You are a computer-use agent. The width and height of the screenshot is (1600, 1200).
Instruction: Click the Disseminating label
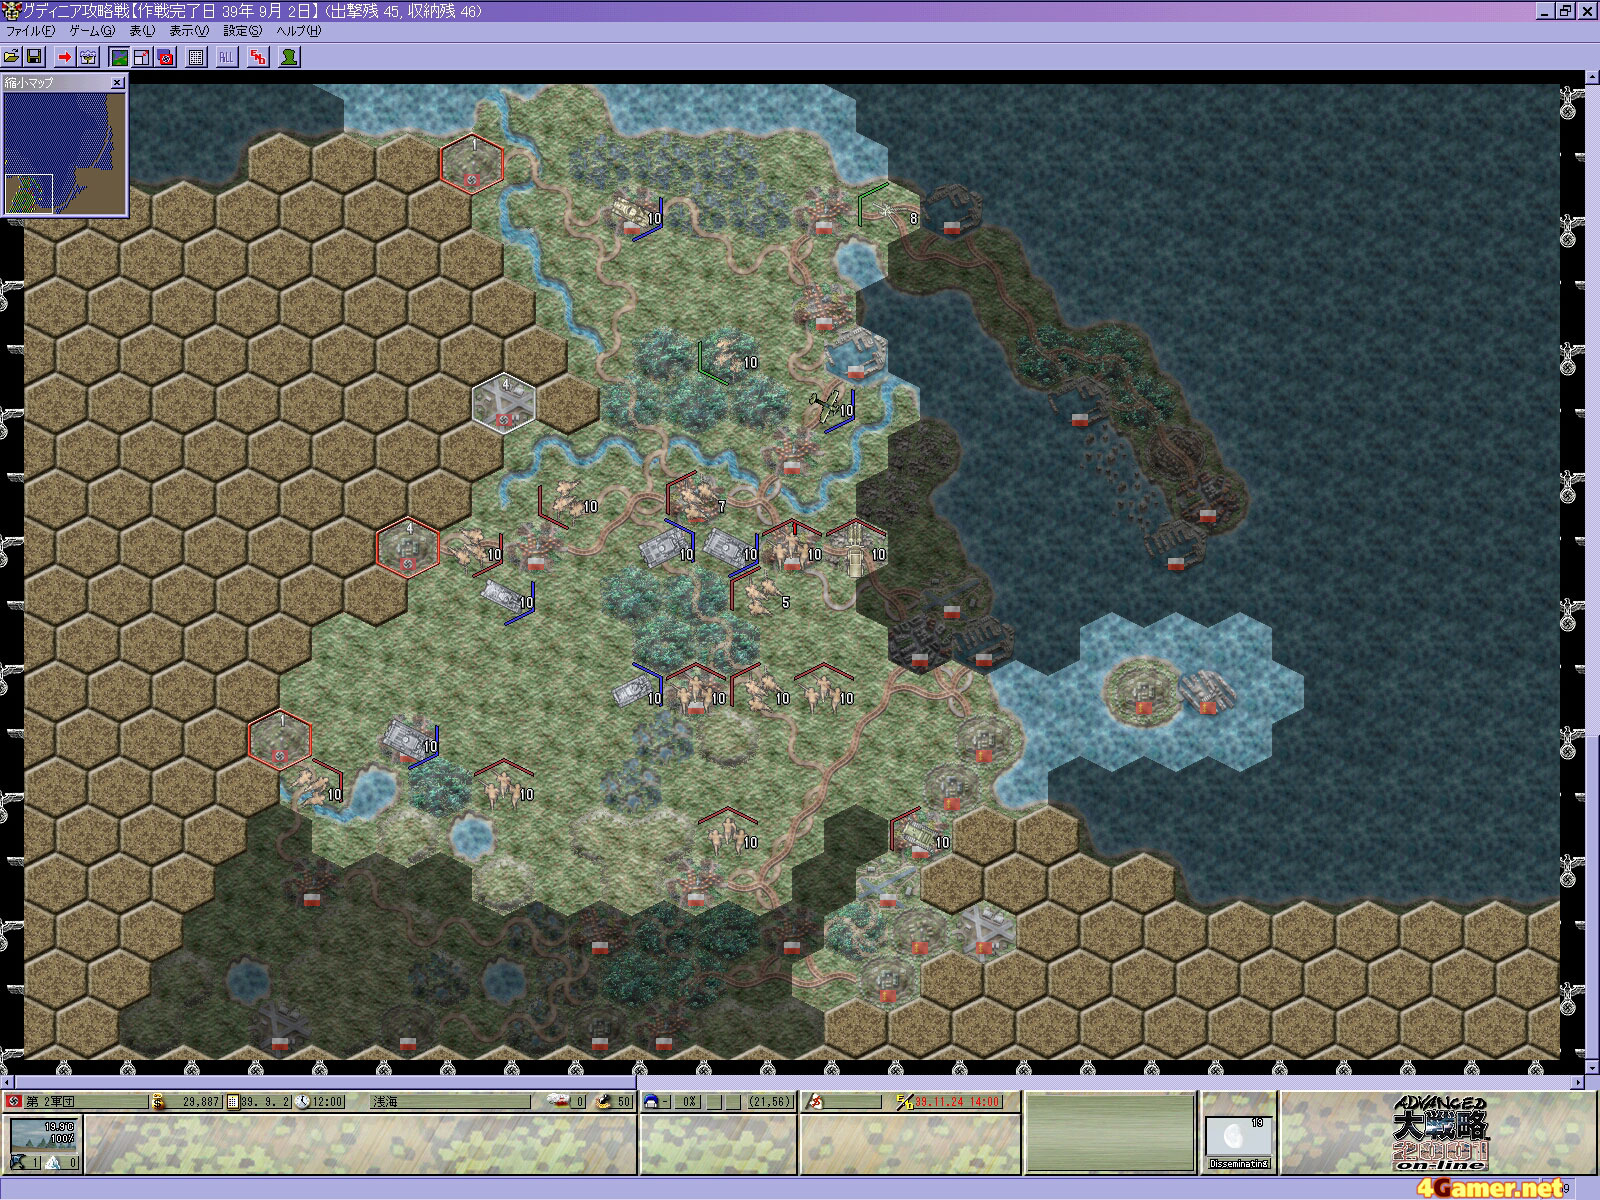coord(1239,1164)
